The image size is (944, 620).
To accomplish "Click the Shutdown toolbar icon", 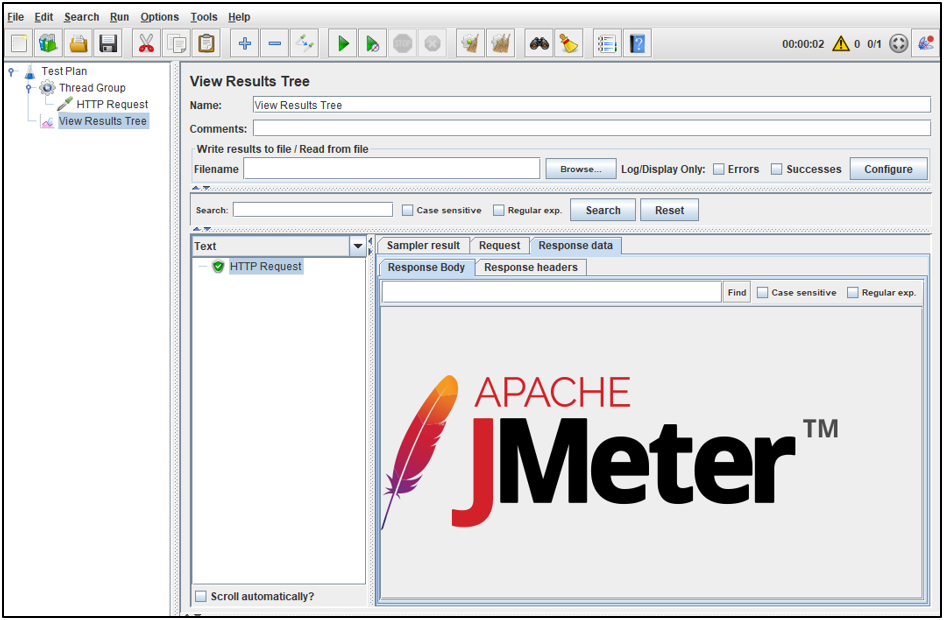I will click(x=432, y=44).
